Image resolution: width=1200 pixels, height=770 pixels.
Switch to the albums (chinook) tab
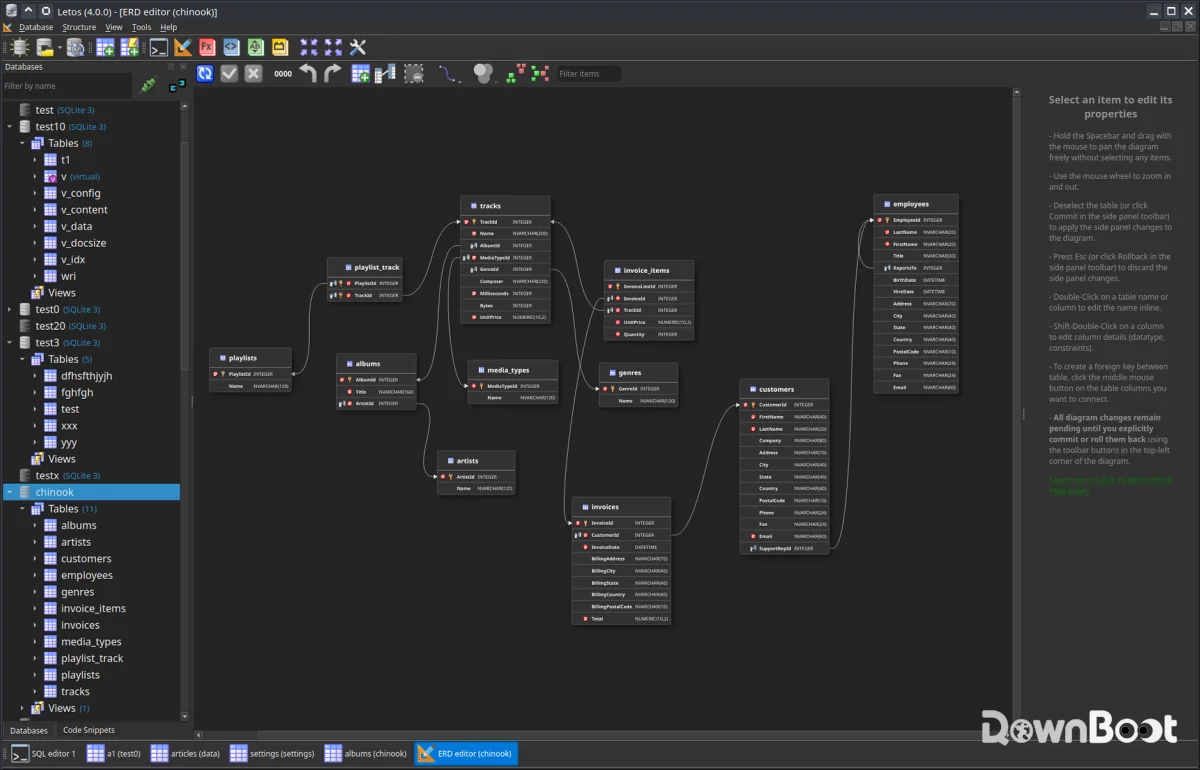pos(366,753)
